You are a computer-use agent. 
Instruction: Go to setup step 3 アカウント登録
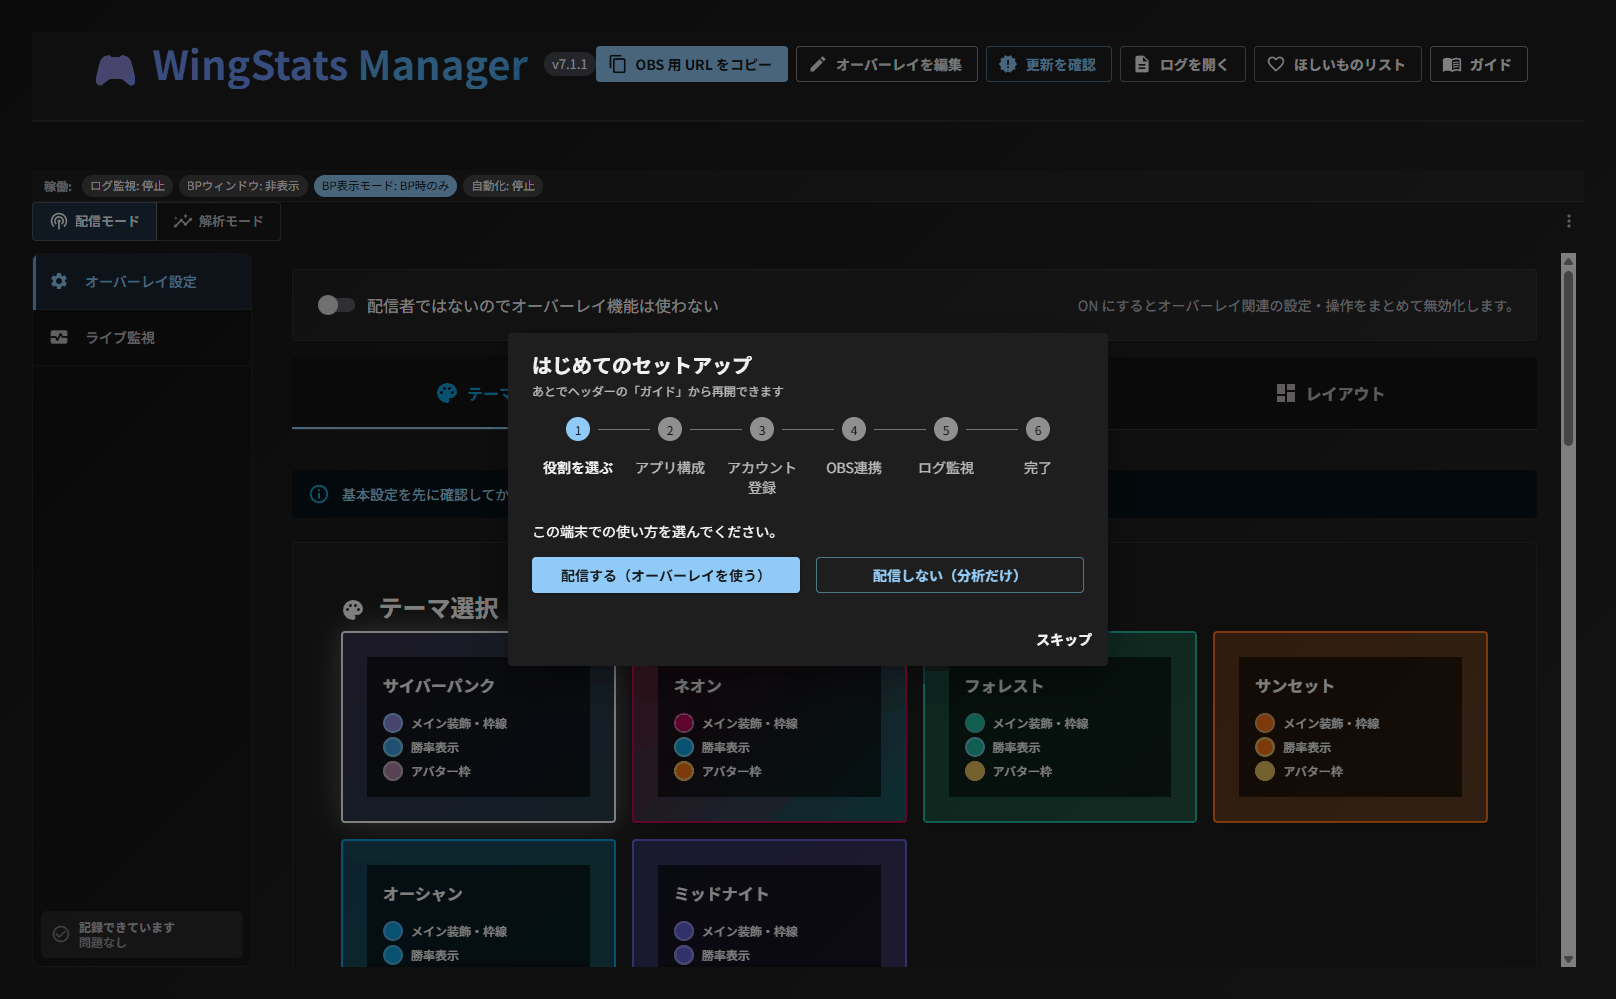click(762, 457)
